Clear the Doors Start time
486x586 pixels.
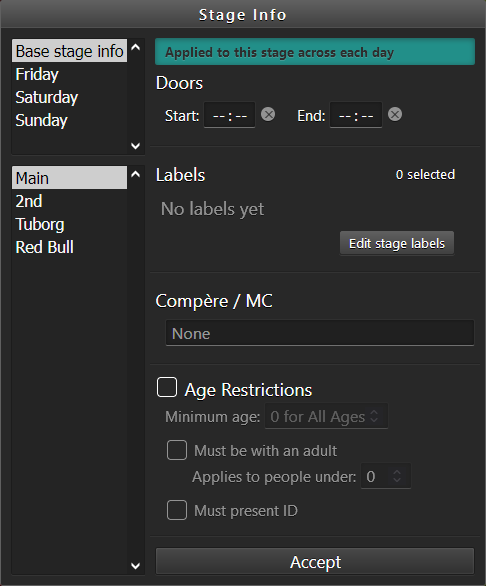click(x=268, y=114)
